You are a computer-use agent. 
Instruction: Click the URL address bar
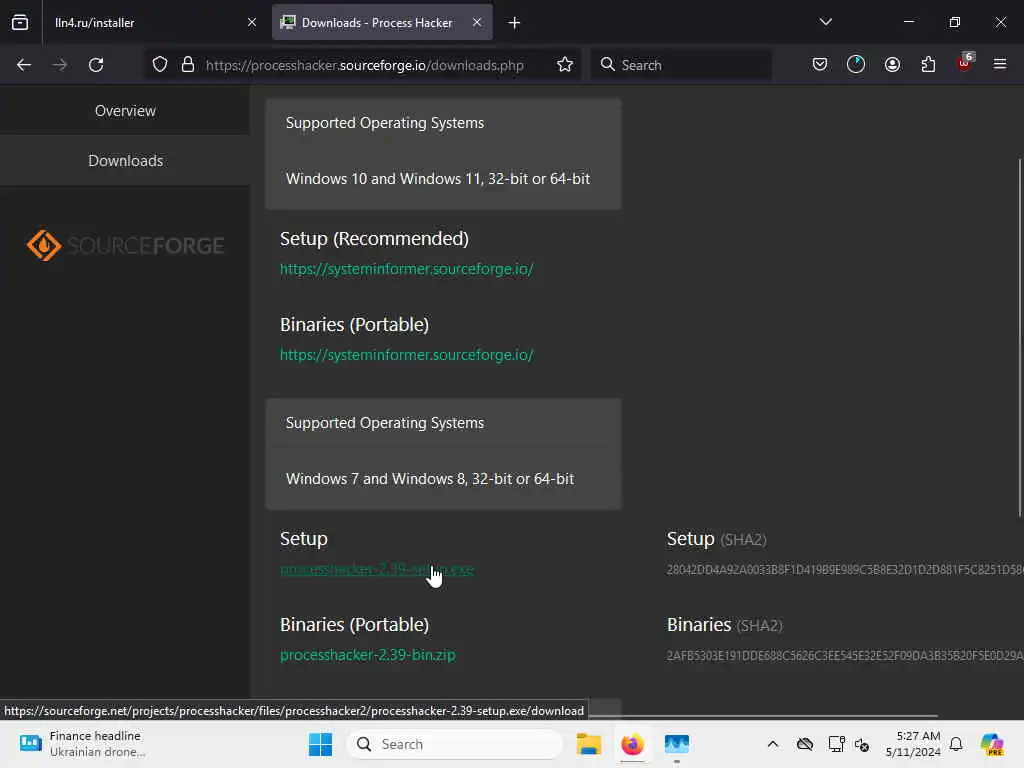[x=364, y=65]
